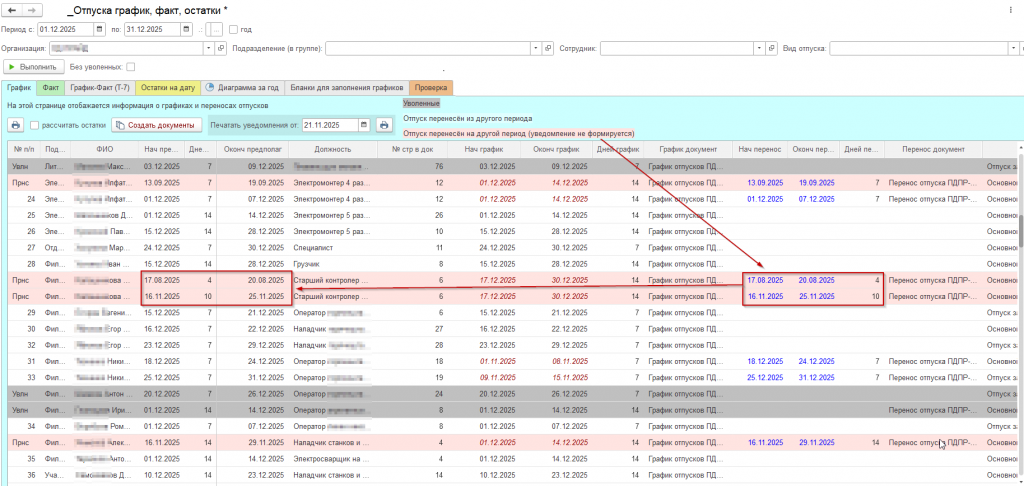Click the forward navigation arrow
1024x486 pixels.
pos(33,9)
